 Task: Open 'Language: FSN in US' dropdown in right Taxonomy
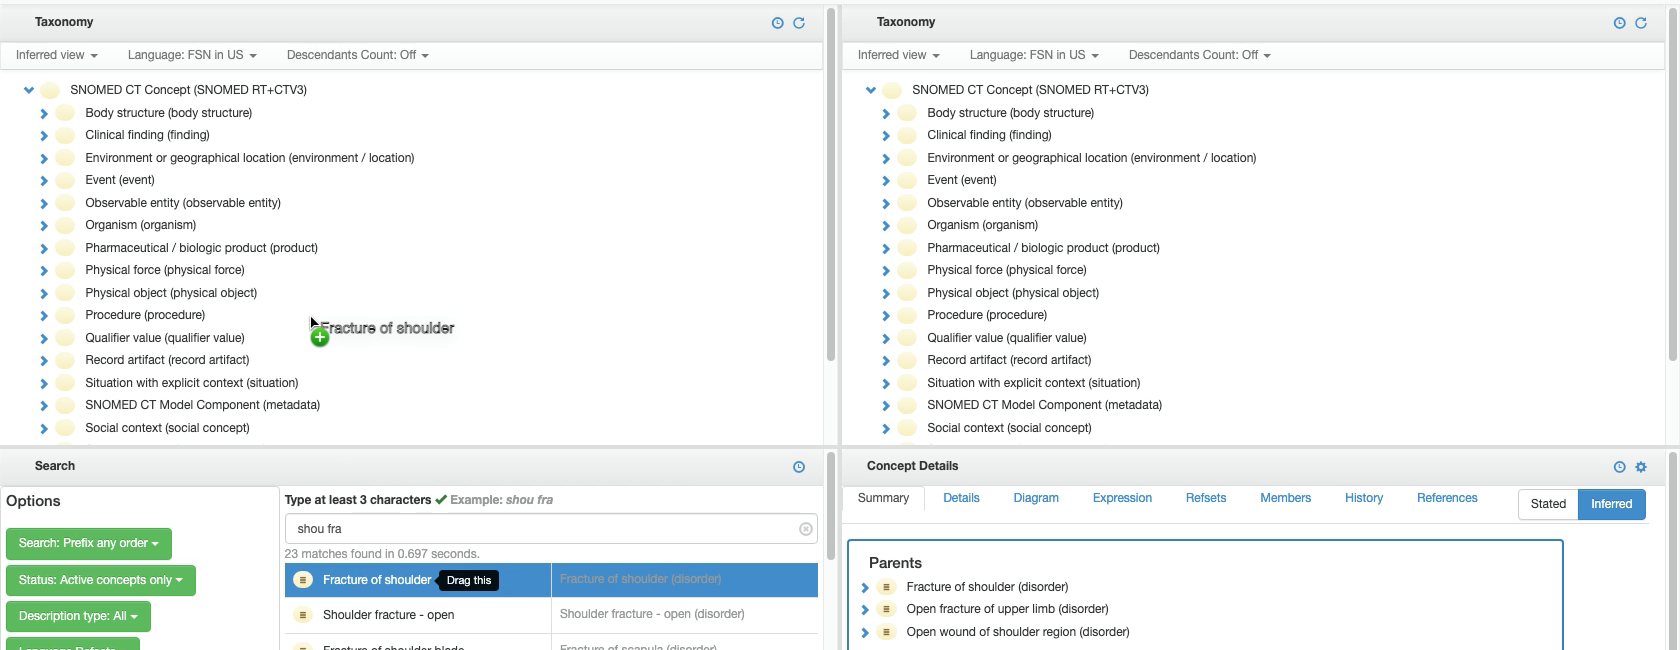point(1034,55)
